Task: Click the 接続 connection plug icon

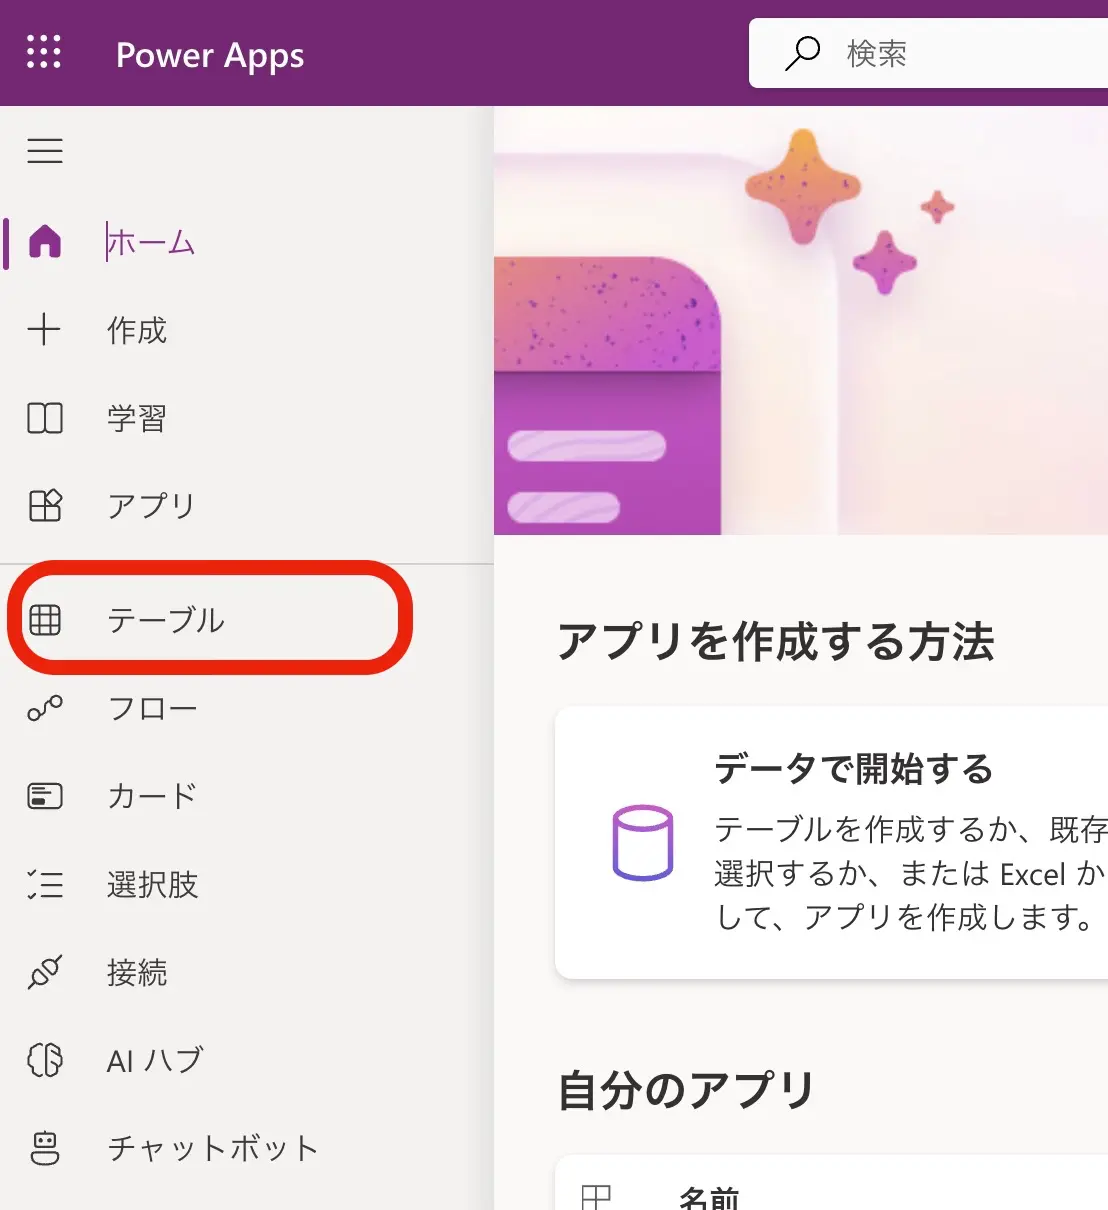Action: click(45, 972)
